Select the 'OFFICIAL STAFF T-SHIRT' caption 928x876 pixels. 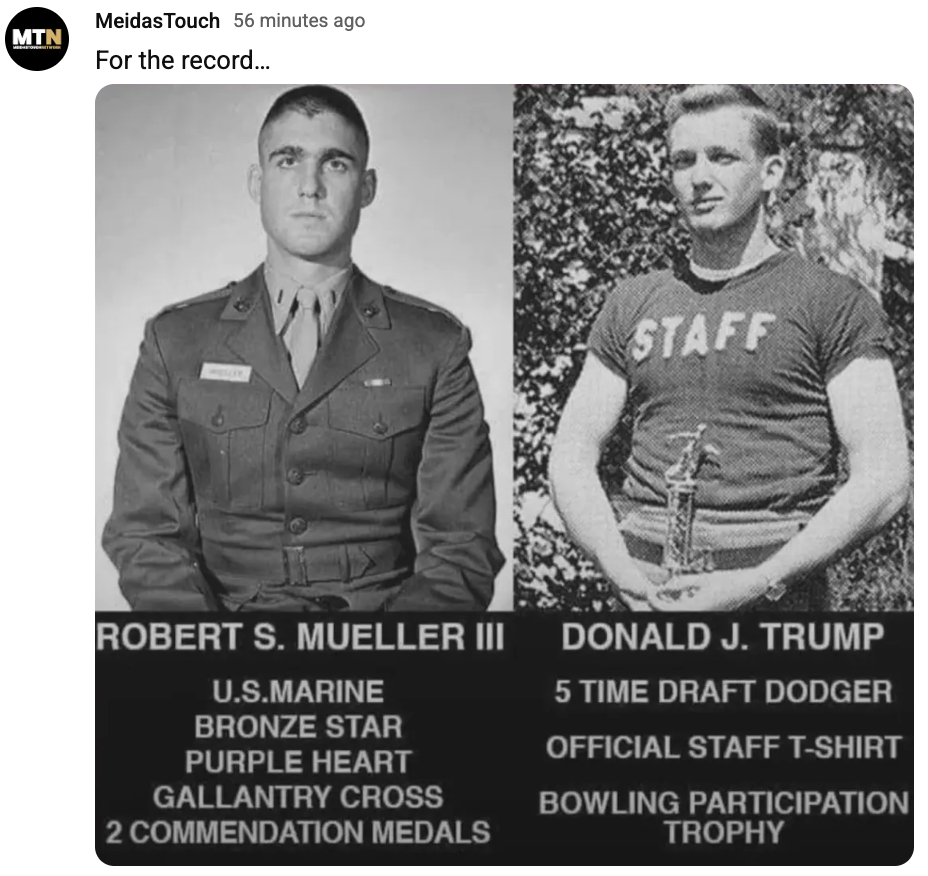[723, 747]
